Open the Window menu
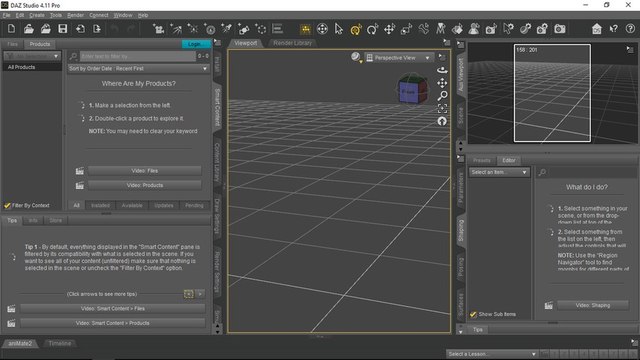The image size is (640, 360). pos(123,15)
